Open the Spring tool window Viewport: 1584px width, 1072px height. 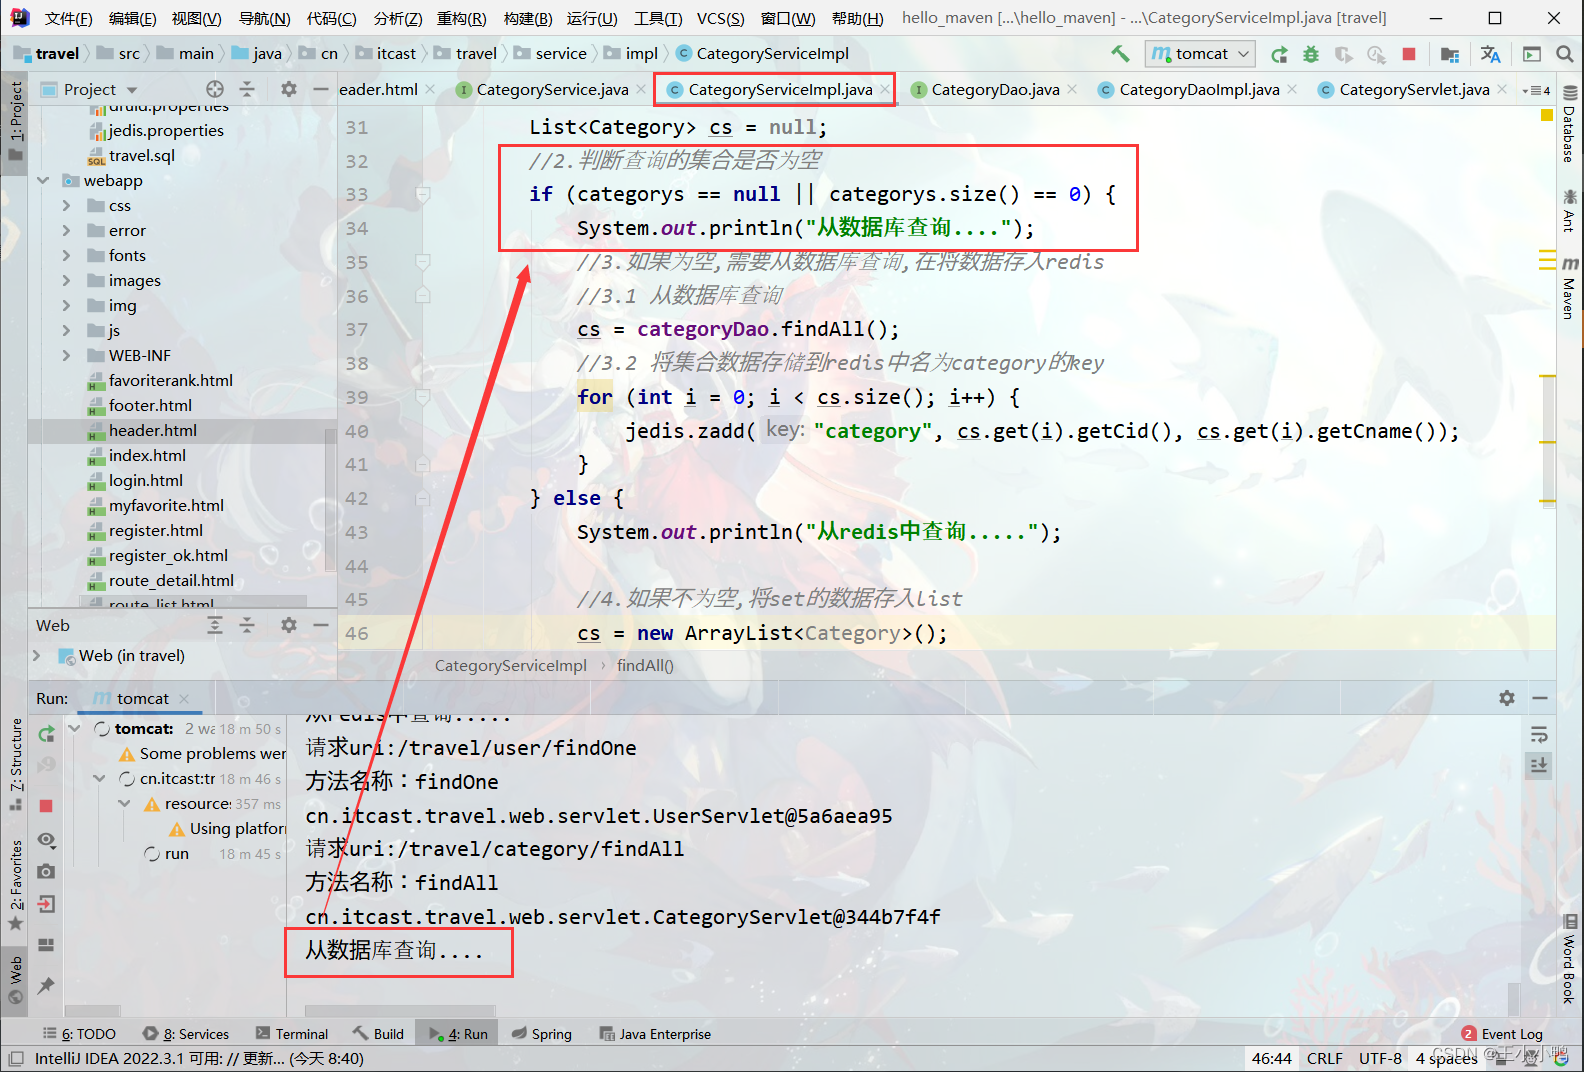(x=541, y=1034)
